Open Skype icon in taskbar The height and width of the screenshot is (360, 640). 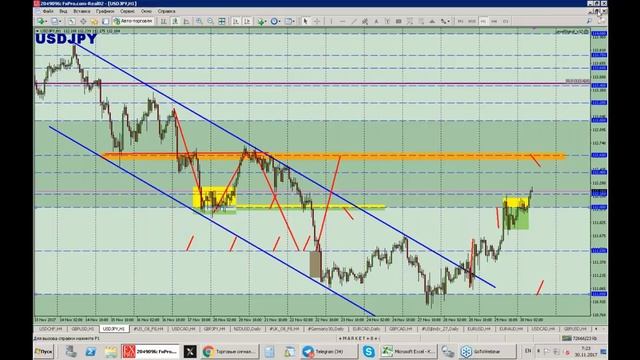[x=368, y=351]
